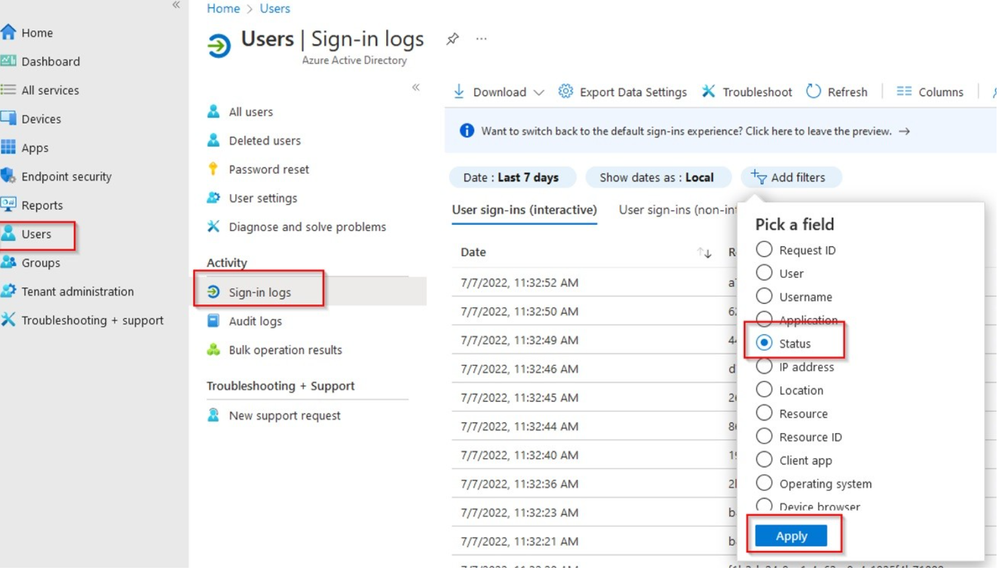
Task: Open the Show dates as Local filter
Action: click(x=657, y=177)
